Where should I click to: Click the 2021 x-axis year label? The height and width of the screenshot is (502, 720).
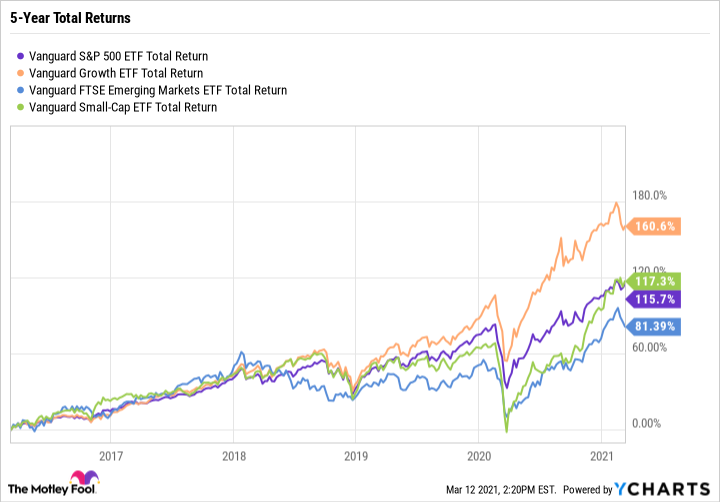[x=602, y=456]
